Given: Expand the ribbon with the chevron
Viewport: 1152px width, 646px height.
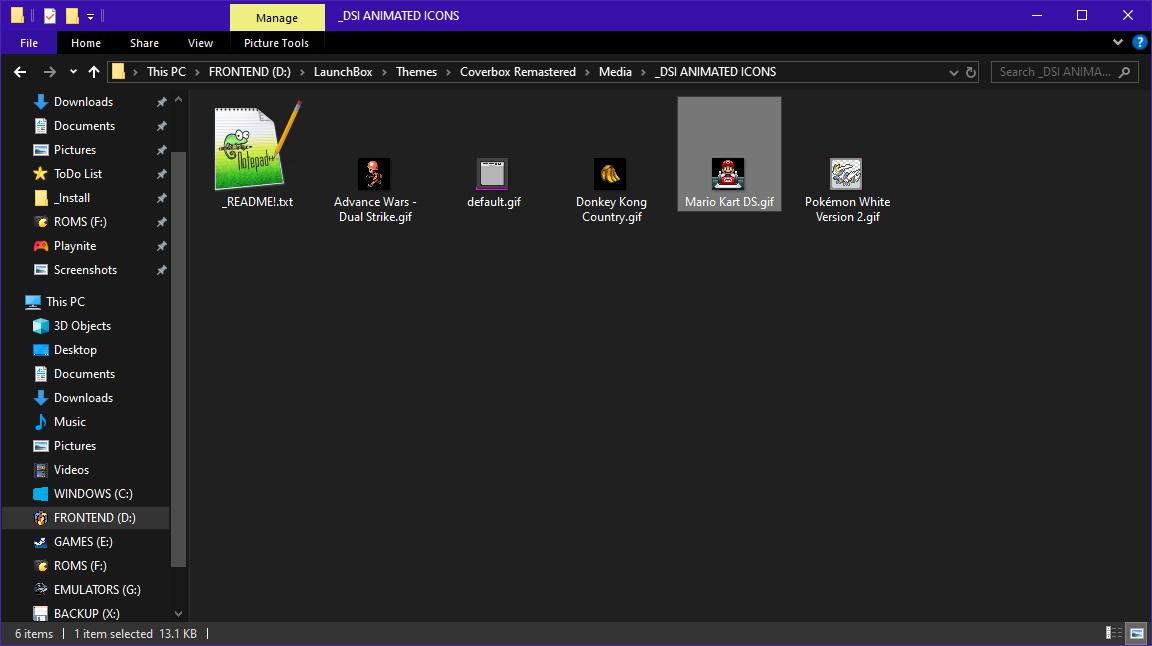Looking at the screenshot, I should click(x=1117, y=43).
